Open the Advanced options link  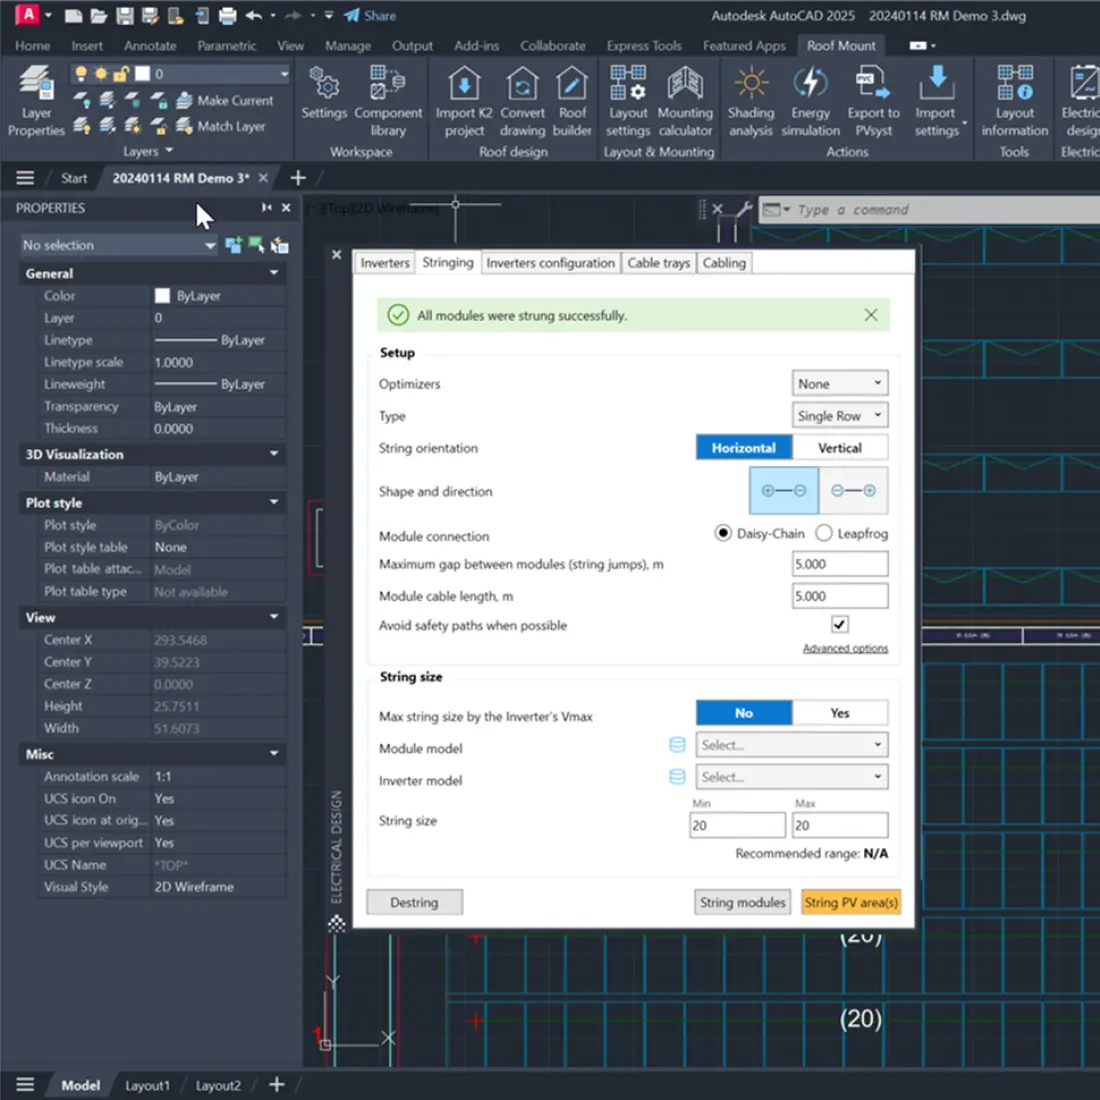click(845, 648)
